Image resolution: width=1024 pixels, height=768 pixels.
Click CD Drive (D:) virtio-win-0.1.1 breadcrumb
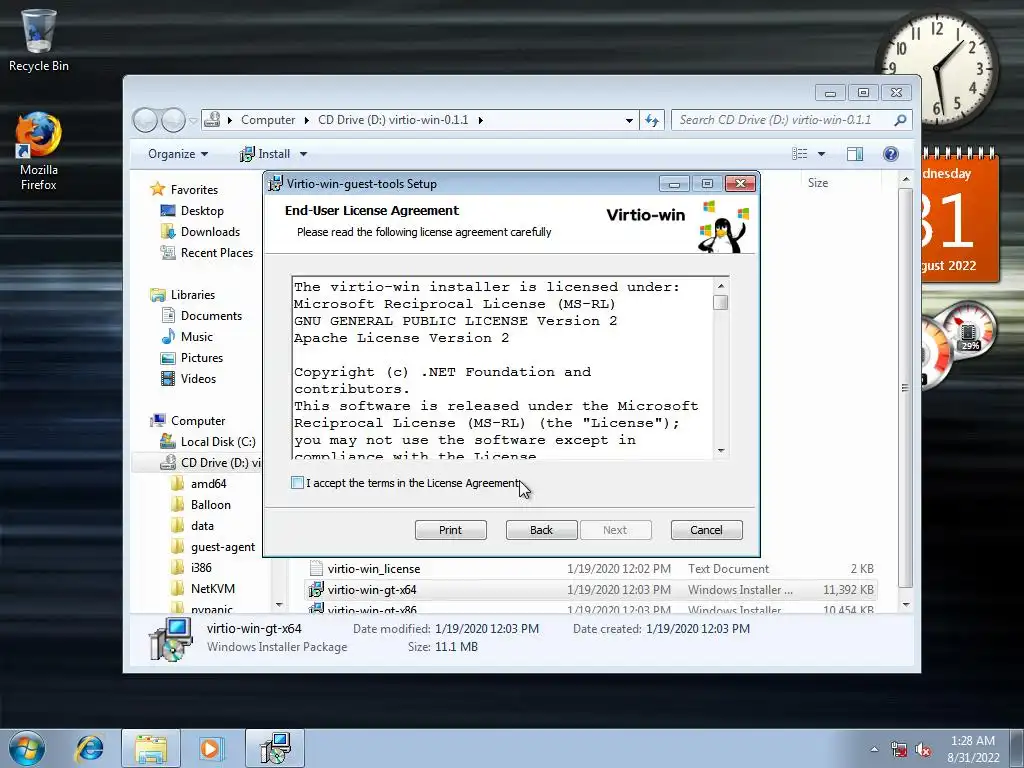click(x=393, y=120)
